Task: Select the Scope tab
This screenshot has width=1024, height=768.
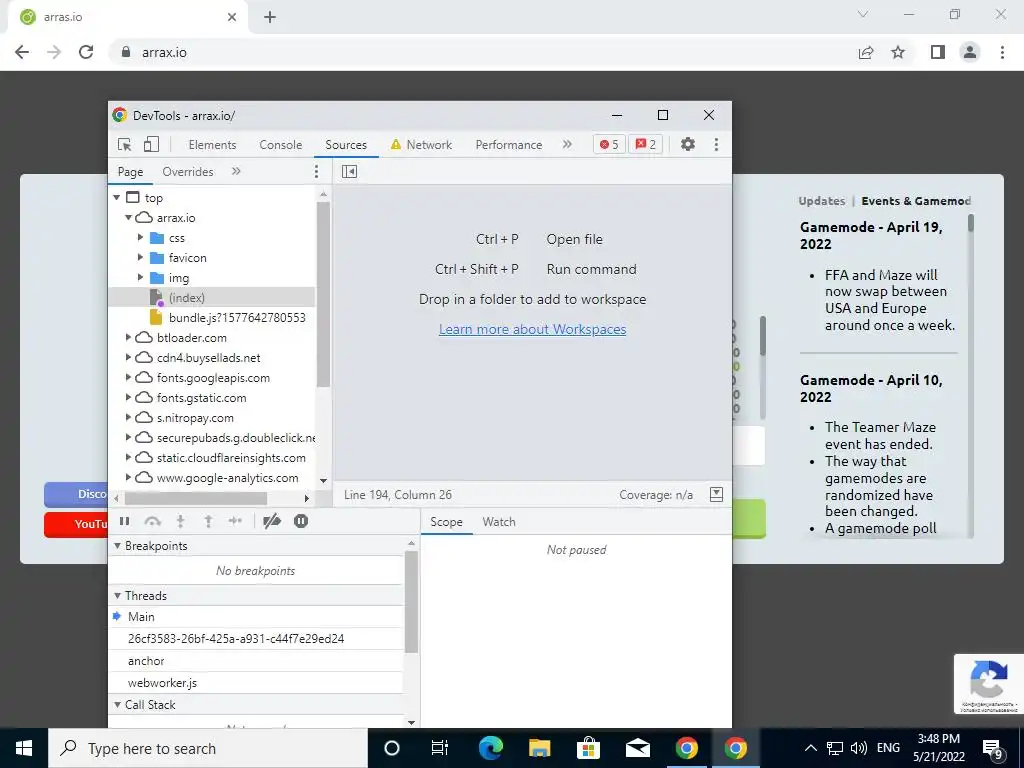Action: click(x=446, y=522)
